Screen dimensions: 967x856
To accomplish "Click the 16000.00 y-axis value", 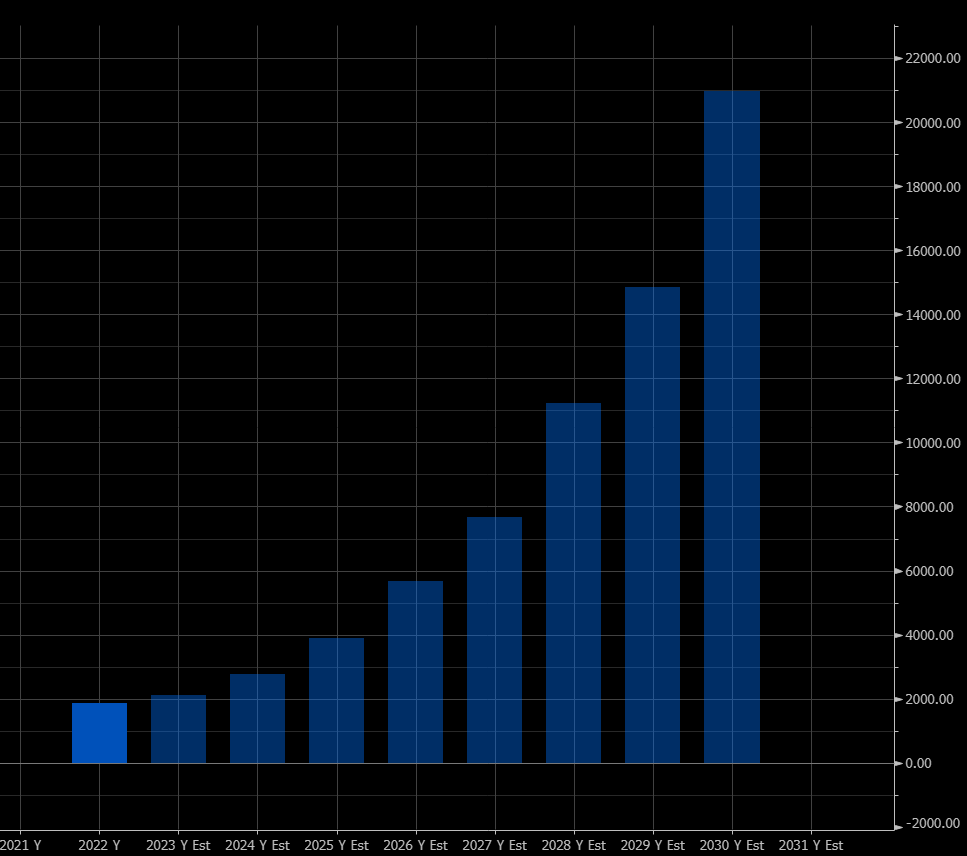I will coord(932,251).
